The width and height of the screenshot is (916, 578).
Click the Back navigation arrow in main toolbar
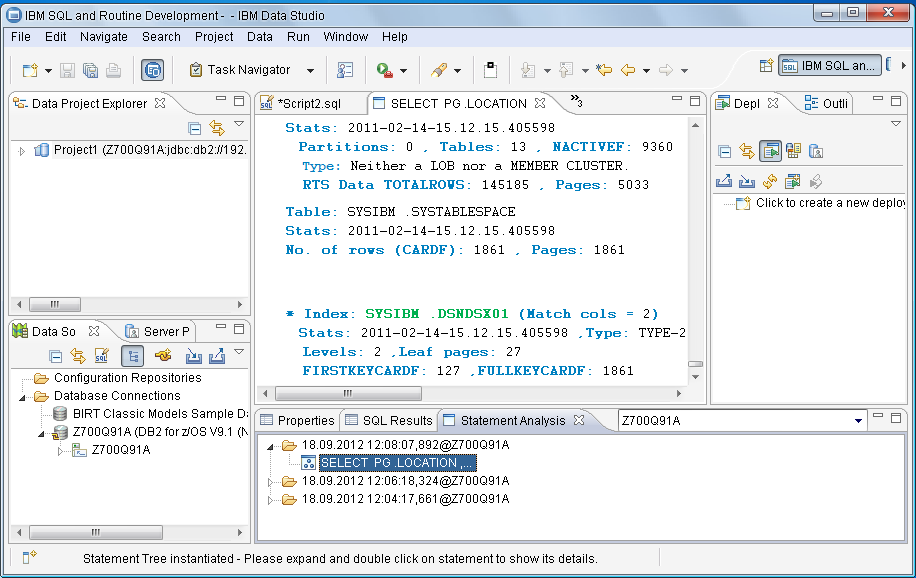pyautogui.click(x=629, y=70)
